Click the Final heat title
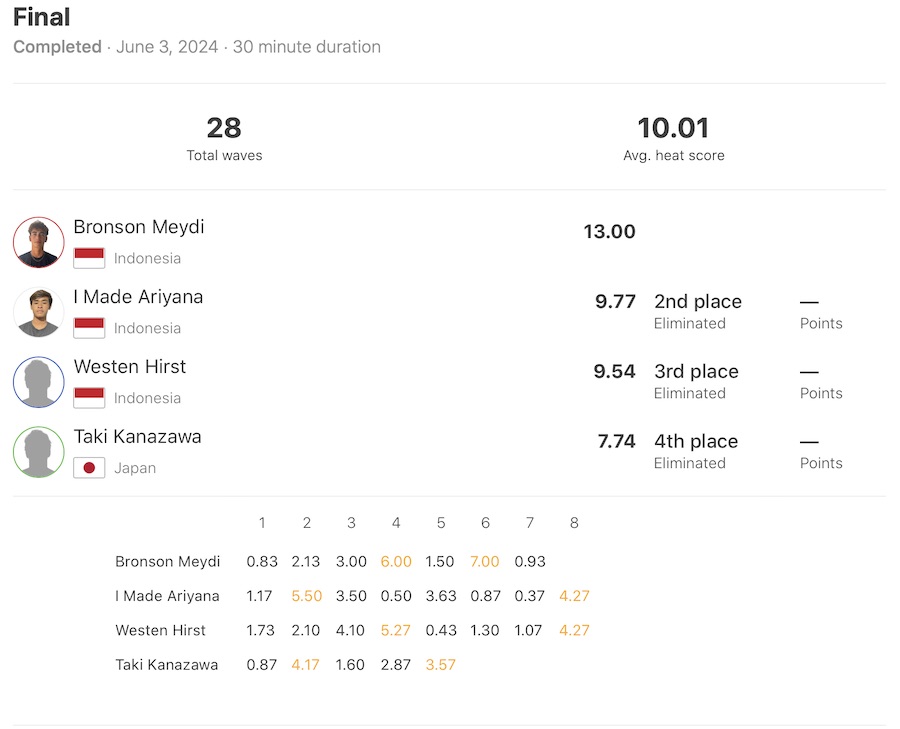The image size is (900, 729). pyautogui.click(x=41, y=17)
